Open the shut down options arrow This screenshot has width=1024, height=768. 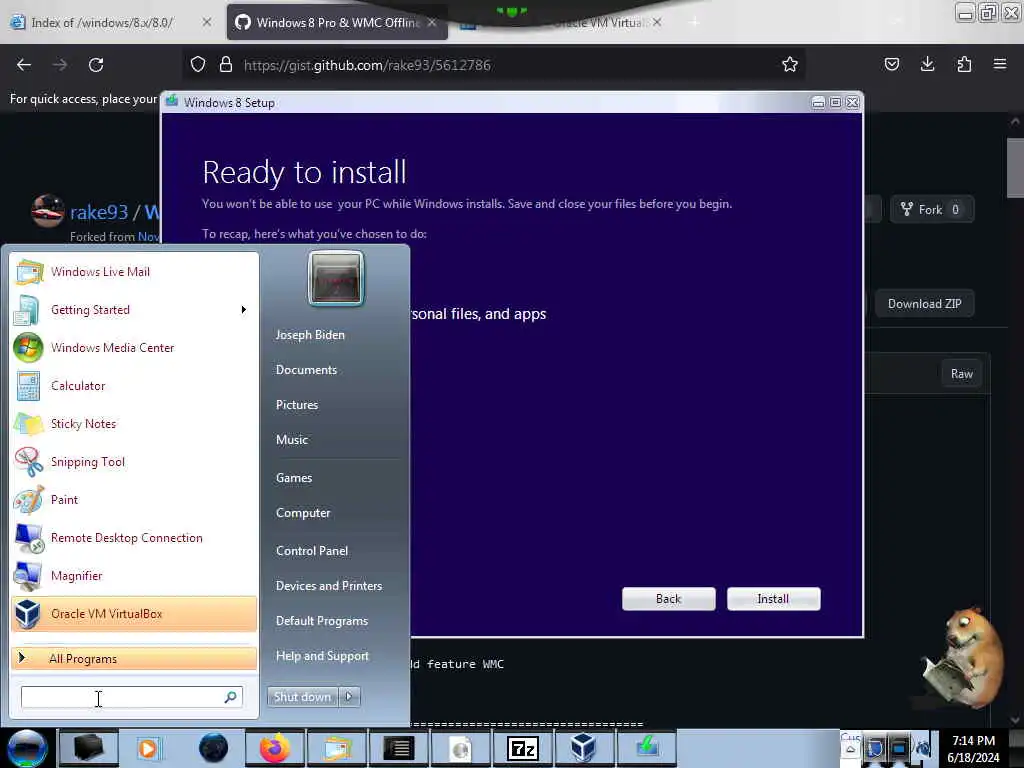coord(349,697)
